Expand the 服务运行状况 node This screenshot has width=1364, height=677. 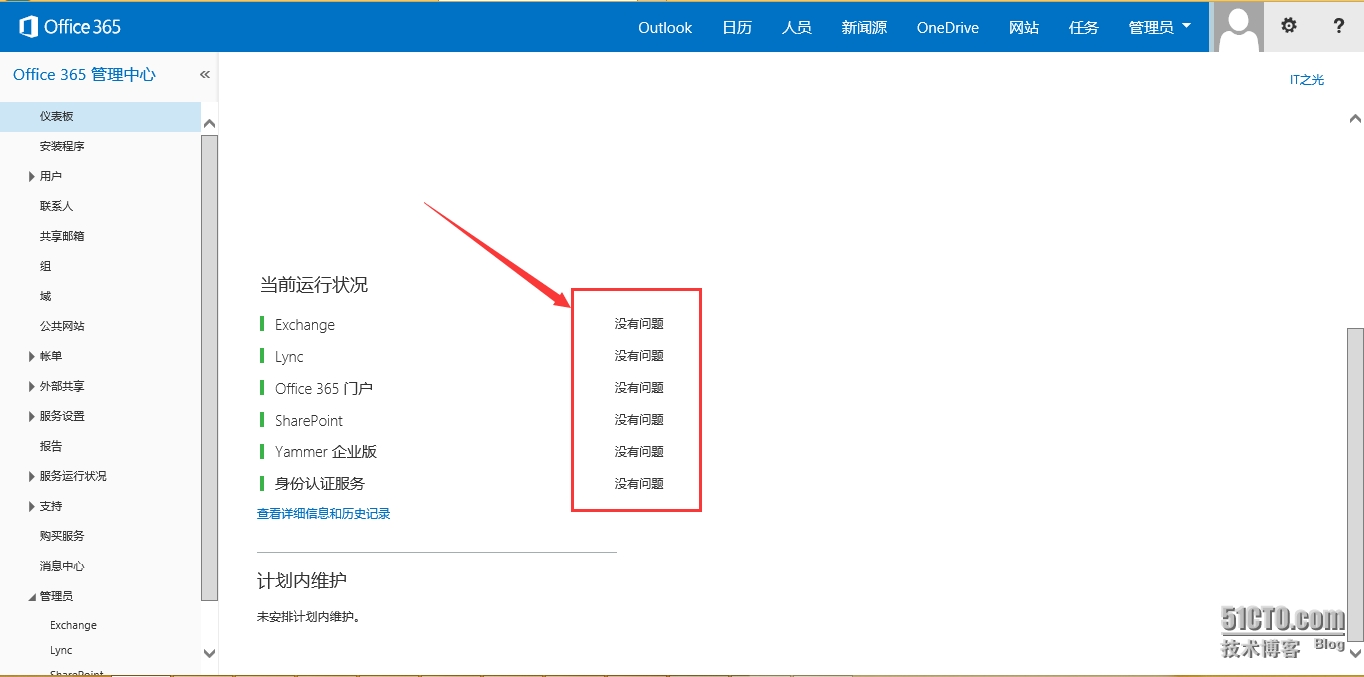[32, 477]
